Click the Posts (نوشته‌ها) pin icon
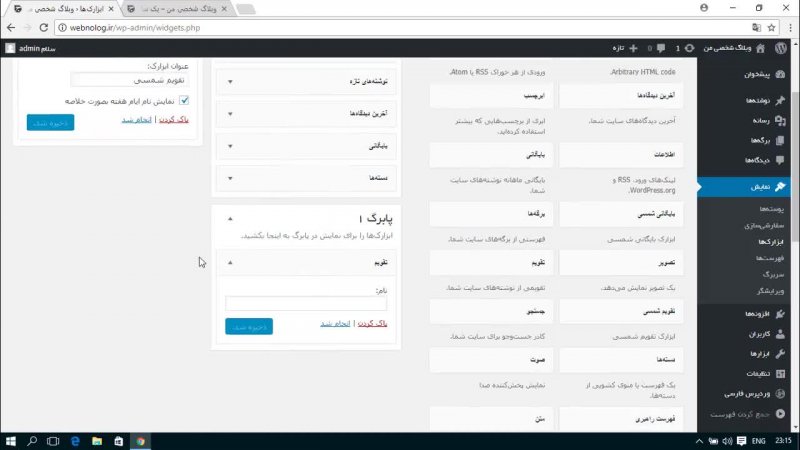This screenshot has width=800, height=450. pos(780,101)
